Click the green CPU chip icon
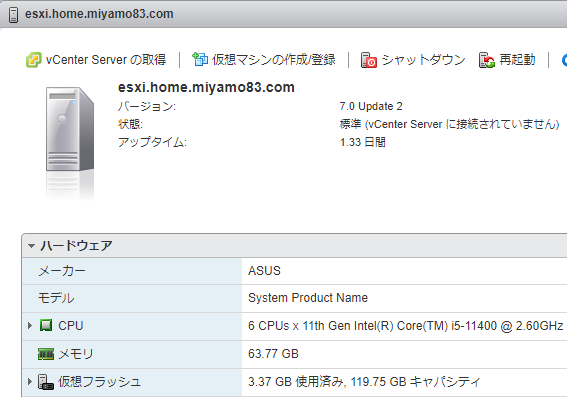Viewport: 567px width, 397px height. pos(46,325)
